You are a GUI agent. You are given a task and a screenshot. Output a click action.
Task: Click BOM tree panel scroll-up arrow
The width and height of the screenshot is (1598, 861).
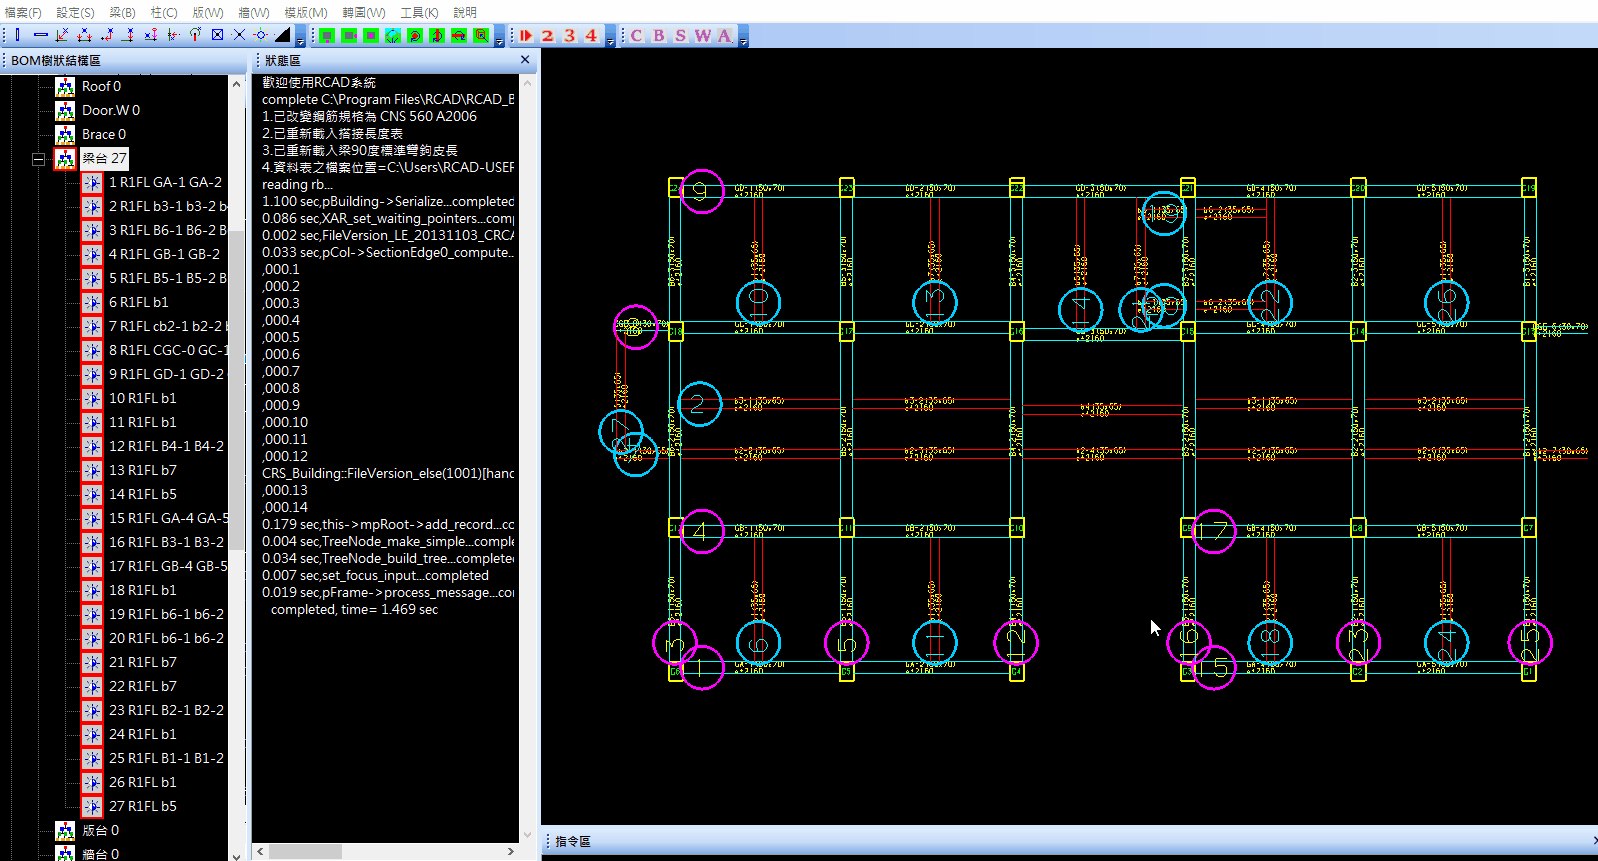[237, 84]
